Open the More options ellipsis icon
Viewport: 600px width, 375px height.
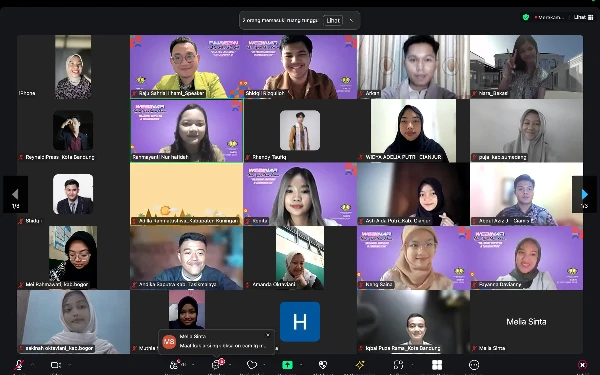(474, 365)
